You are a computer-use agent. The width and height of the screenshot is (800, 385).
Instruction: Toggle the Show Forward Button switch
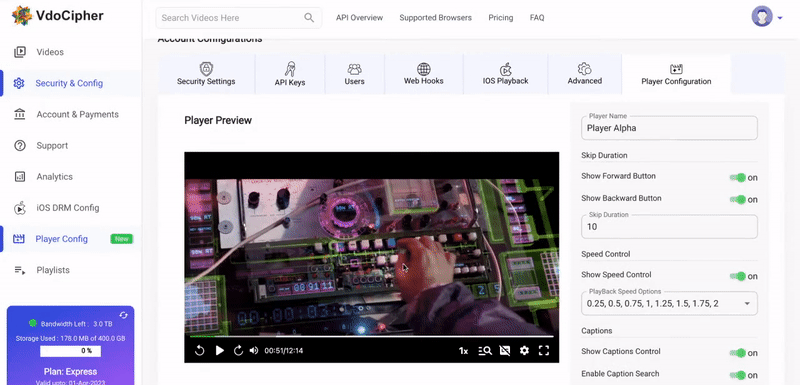[x=738, y=177]
